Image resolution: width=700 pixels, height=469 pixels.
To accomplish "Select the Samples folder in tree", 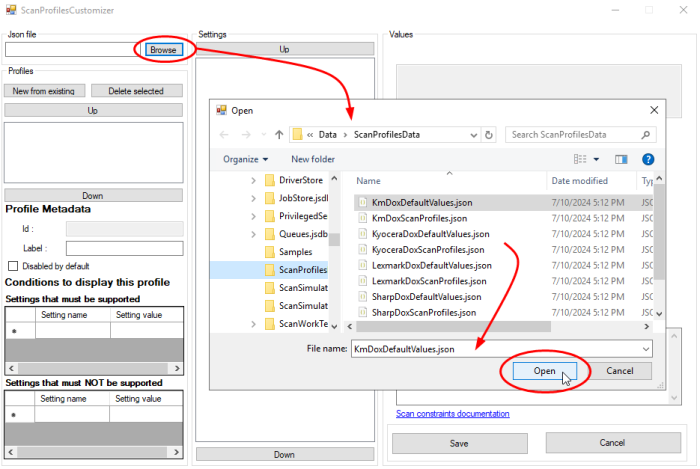I will point(295,251).
